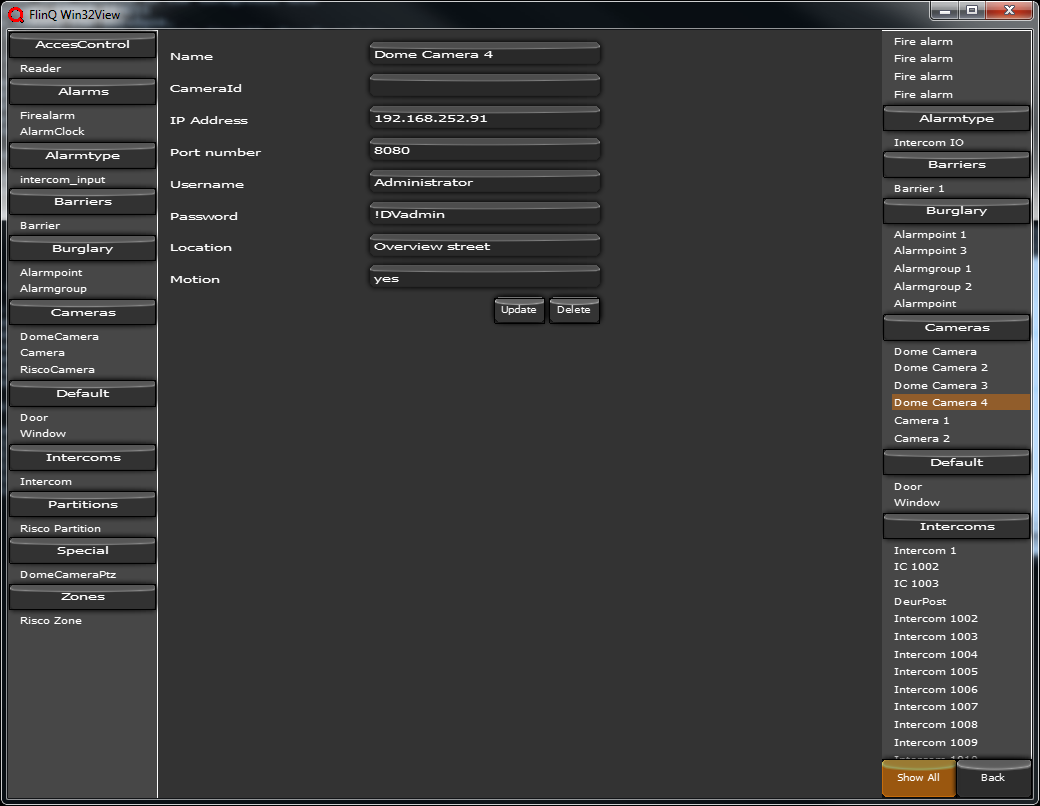Select IC 1003 in right list
The height and width of the screenshot is (806, 1040).
pyautogui.click(x=916, y=584)
